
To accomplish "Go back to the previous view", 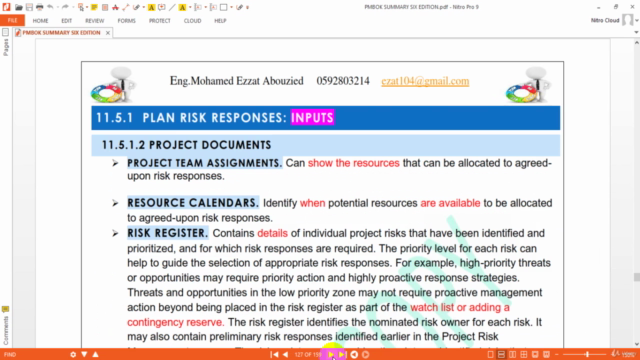I will pyautogui.click(x=354, y=354).
